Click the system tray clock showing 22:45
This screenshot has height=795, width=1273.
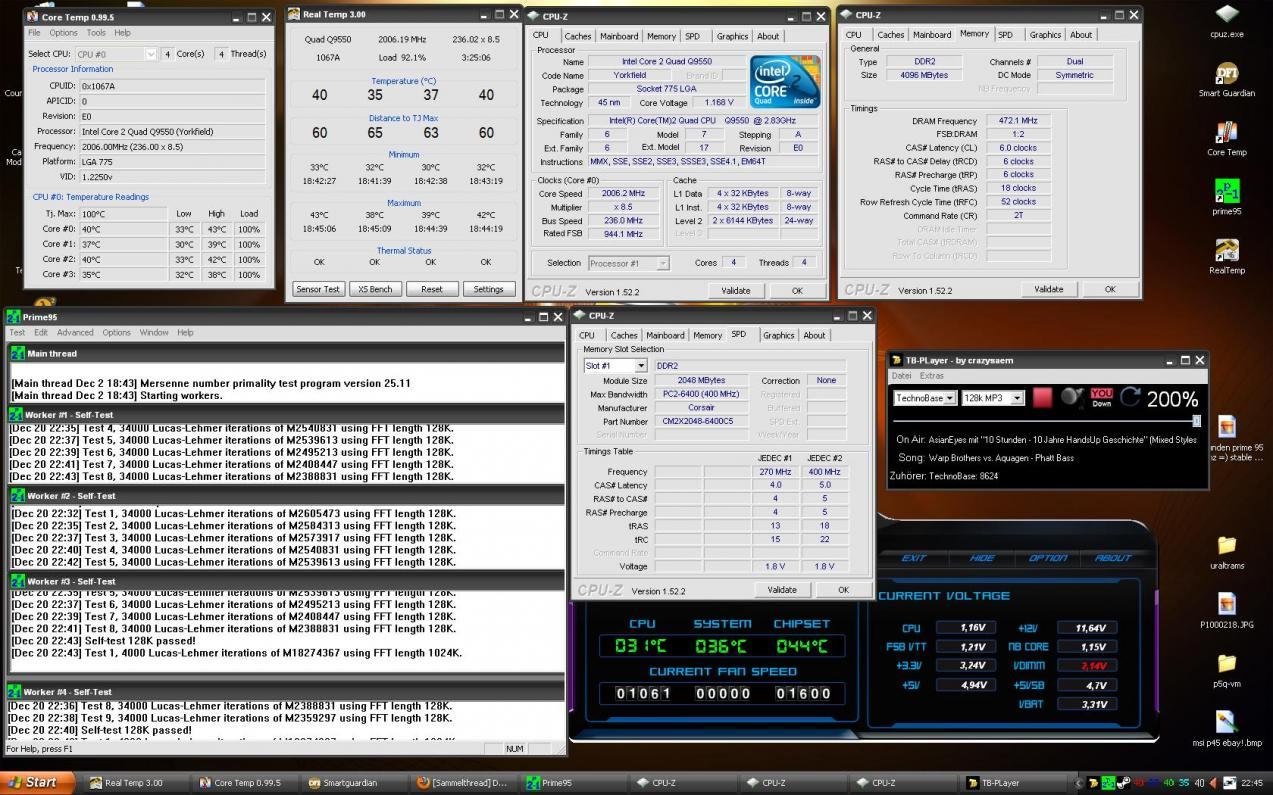tap(1251, 783)
